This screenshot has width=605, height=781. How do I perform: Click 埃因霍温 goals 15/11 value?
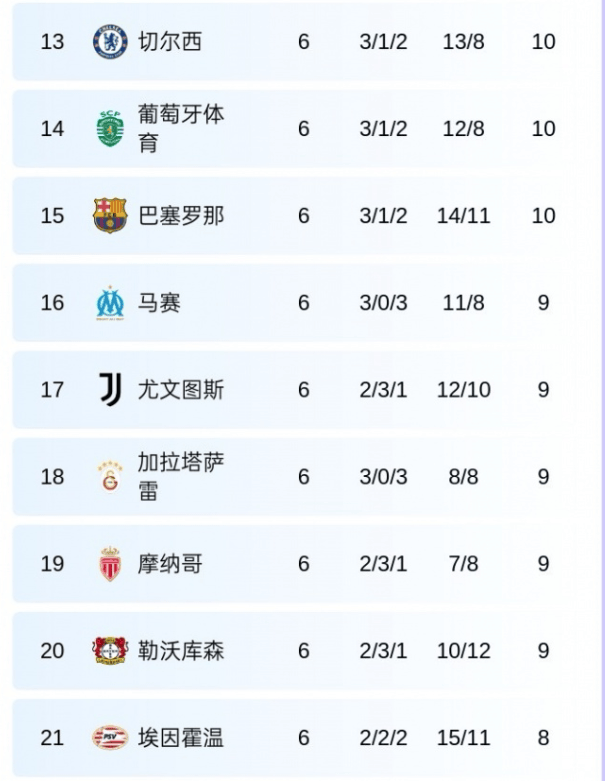point(464,738)
